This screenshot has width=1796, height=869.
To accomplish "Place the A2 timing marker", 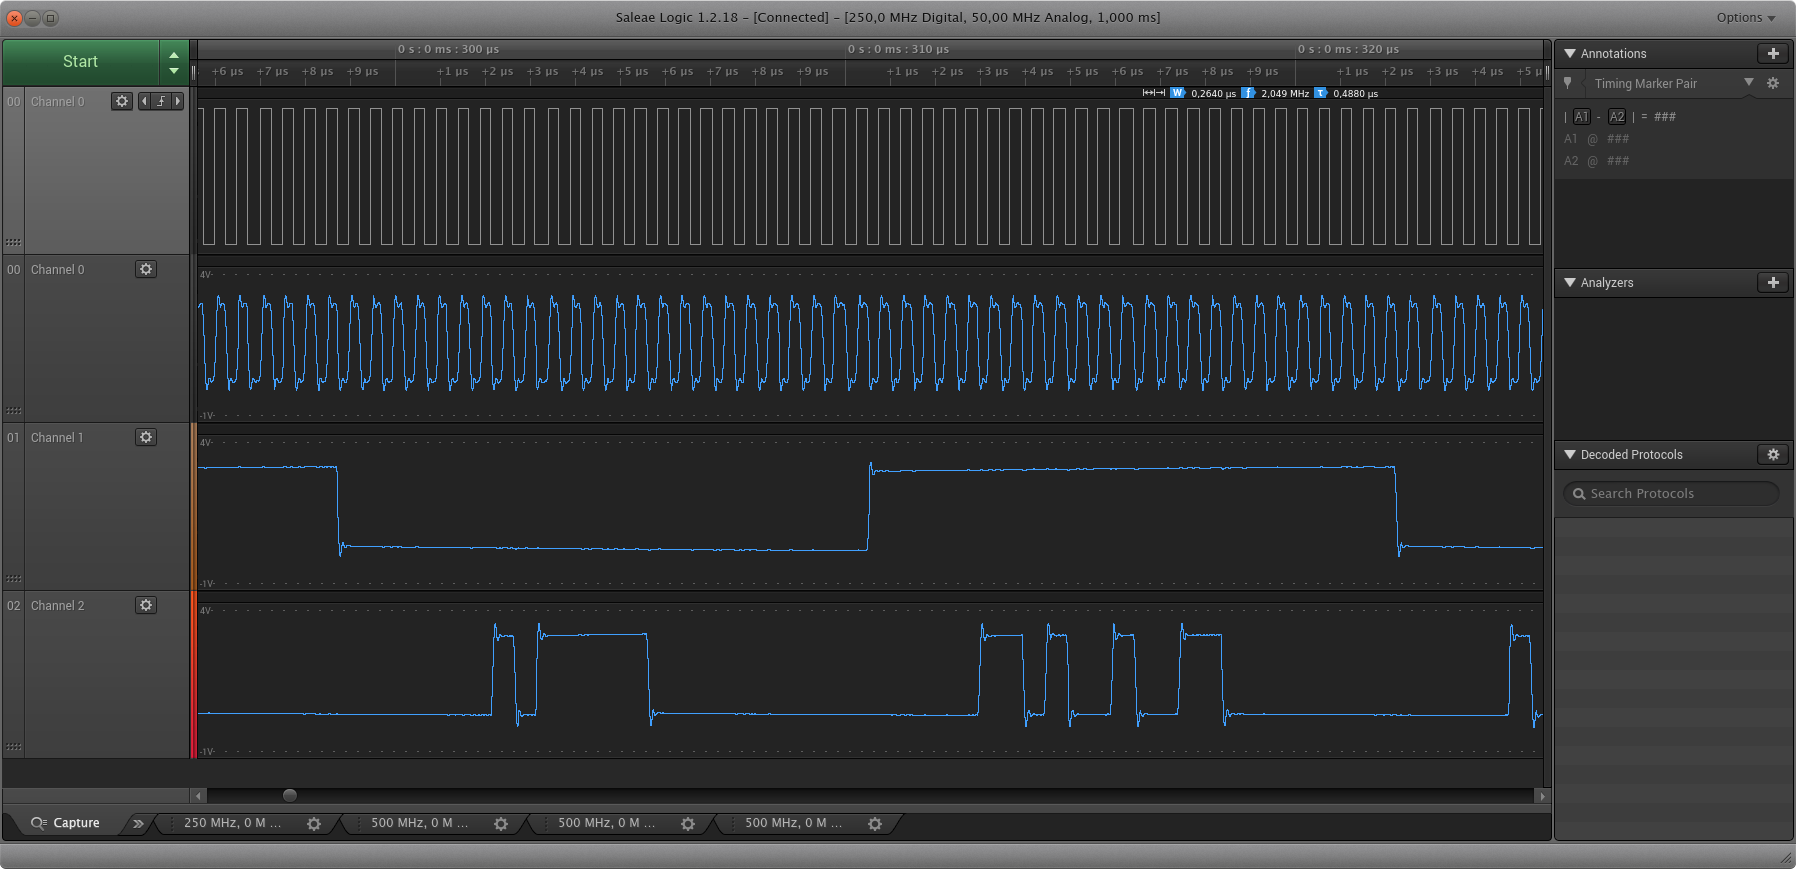I will click(x=1617, y=117).
